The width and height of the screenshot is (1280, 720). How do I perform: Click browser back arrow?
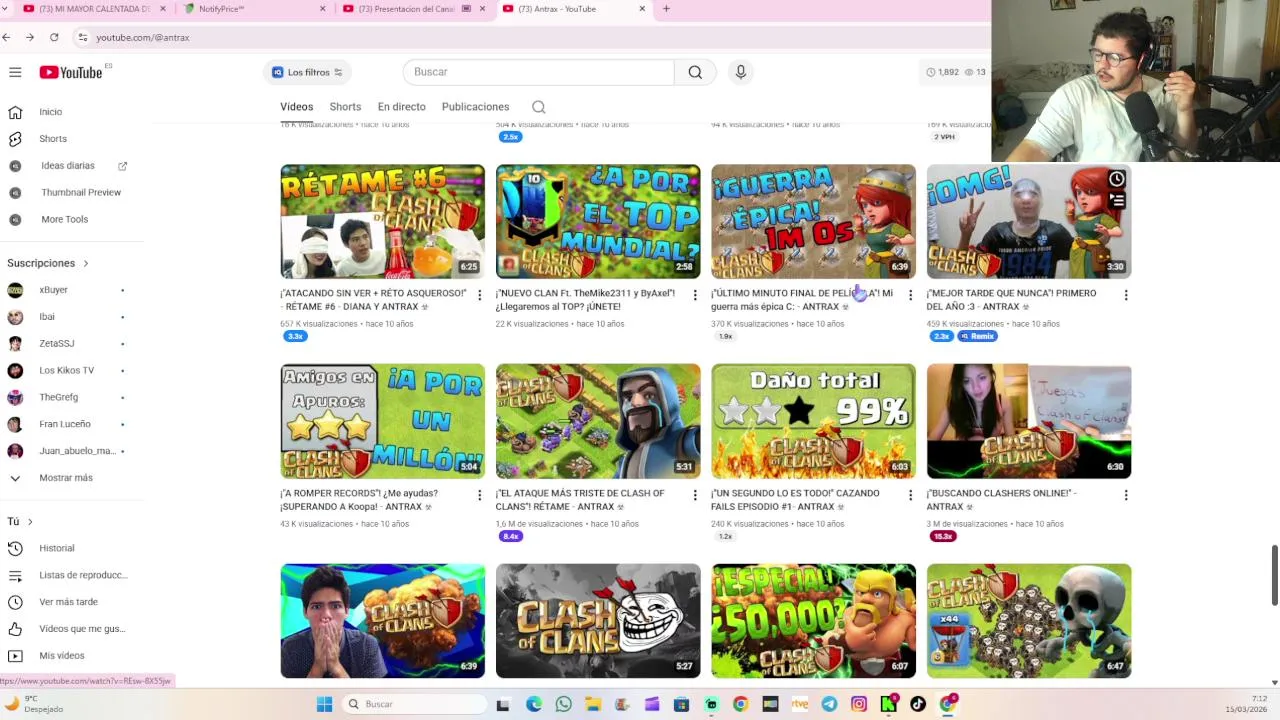(7, 37)
